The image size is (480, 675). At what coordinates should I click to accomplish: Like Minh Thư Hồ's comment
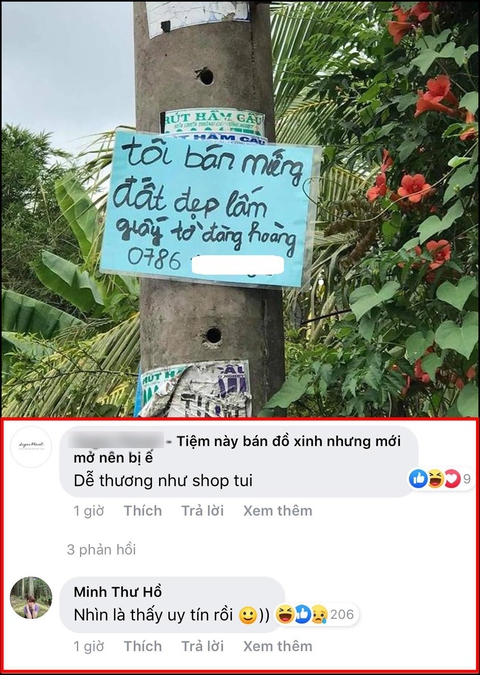click(x=143, y=646)
